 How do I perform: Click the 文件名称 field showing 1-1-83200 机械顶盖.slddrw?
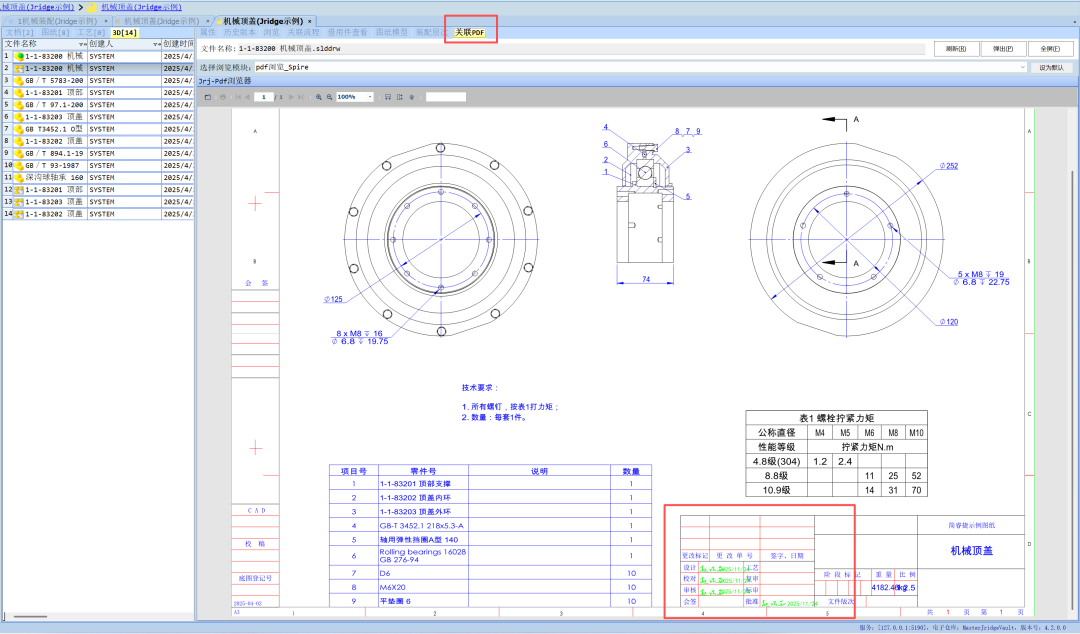[581, 49]
